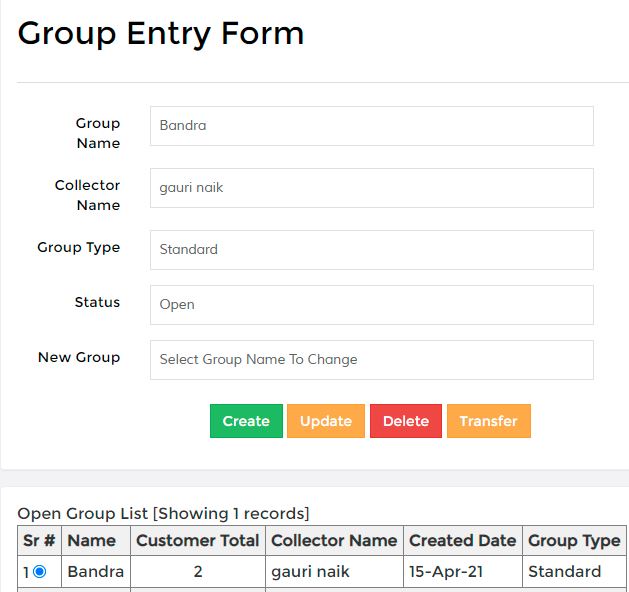Click the Sr # column header
The height and width of the screenshot is (592, 629).
pyautogui.click(x=39, y=540)
